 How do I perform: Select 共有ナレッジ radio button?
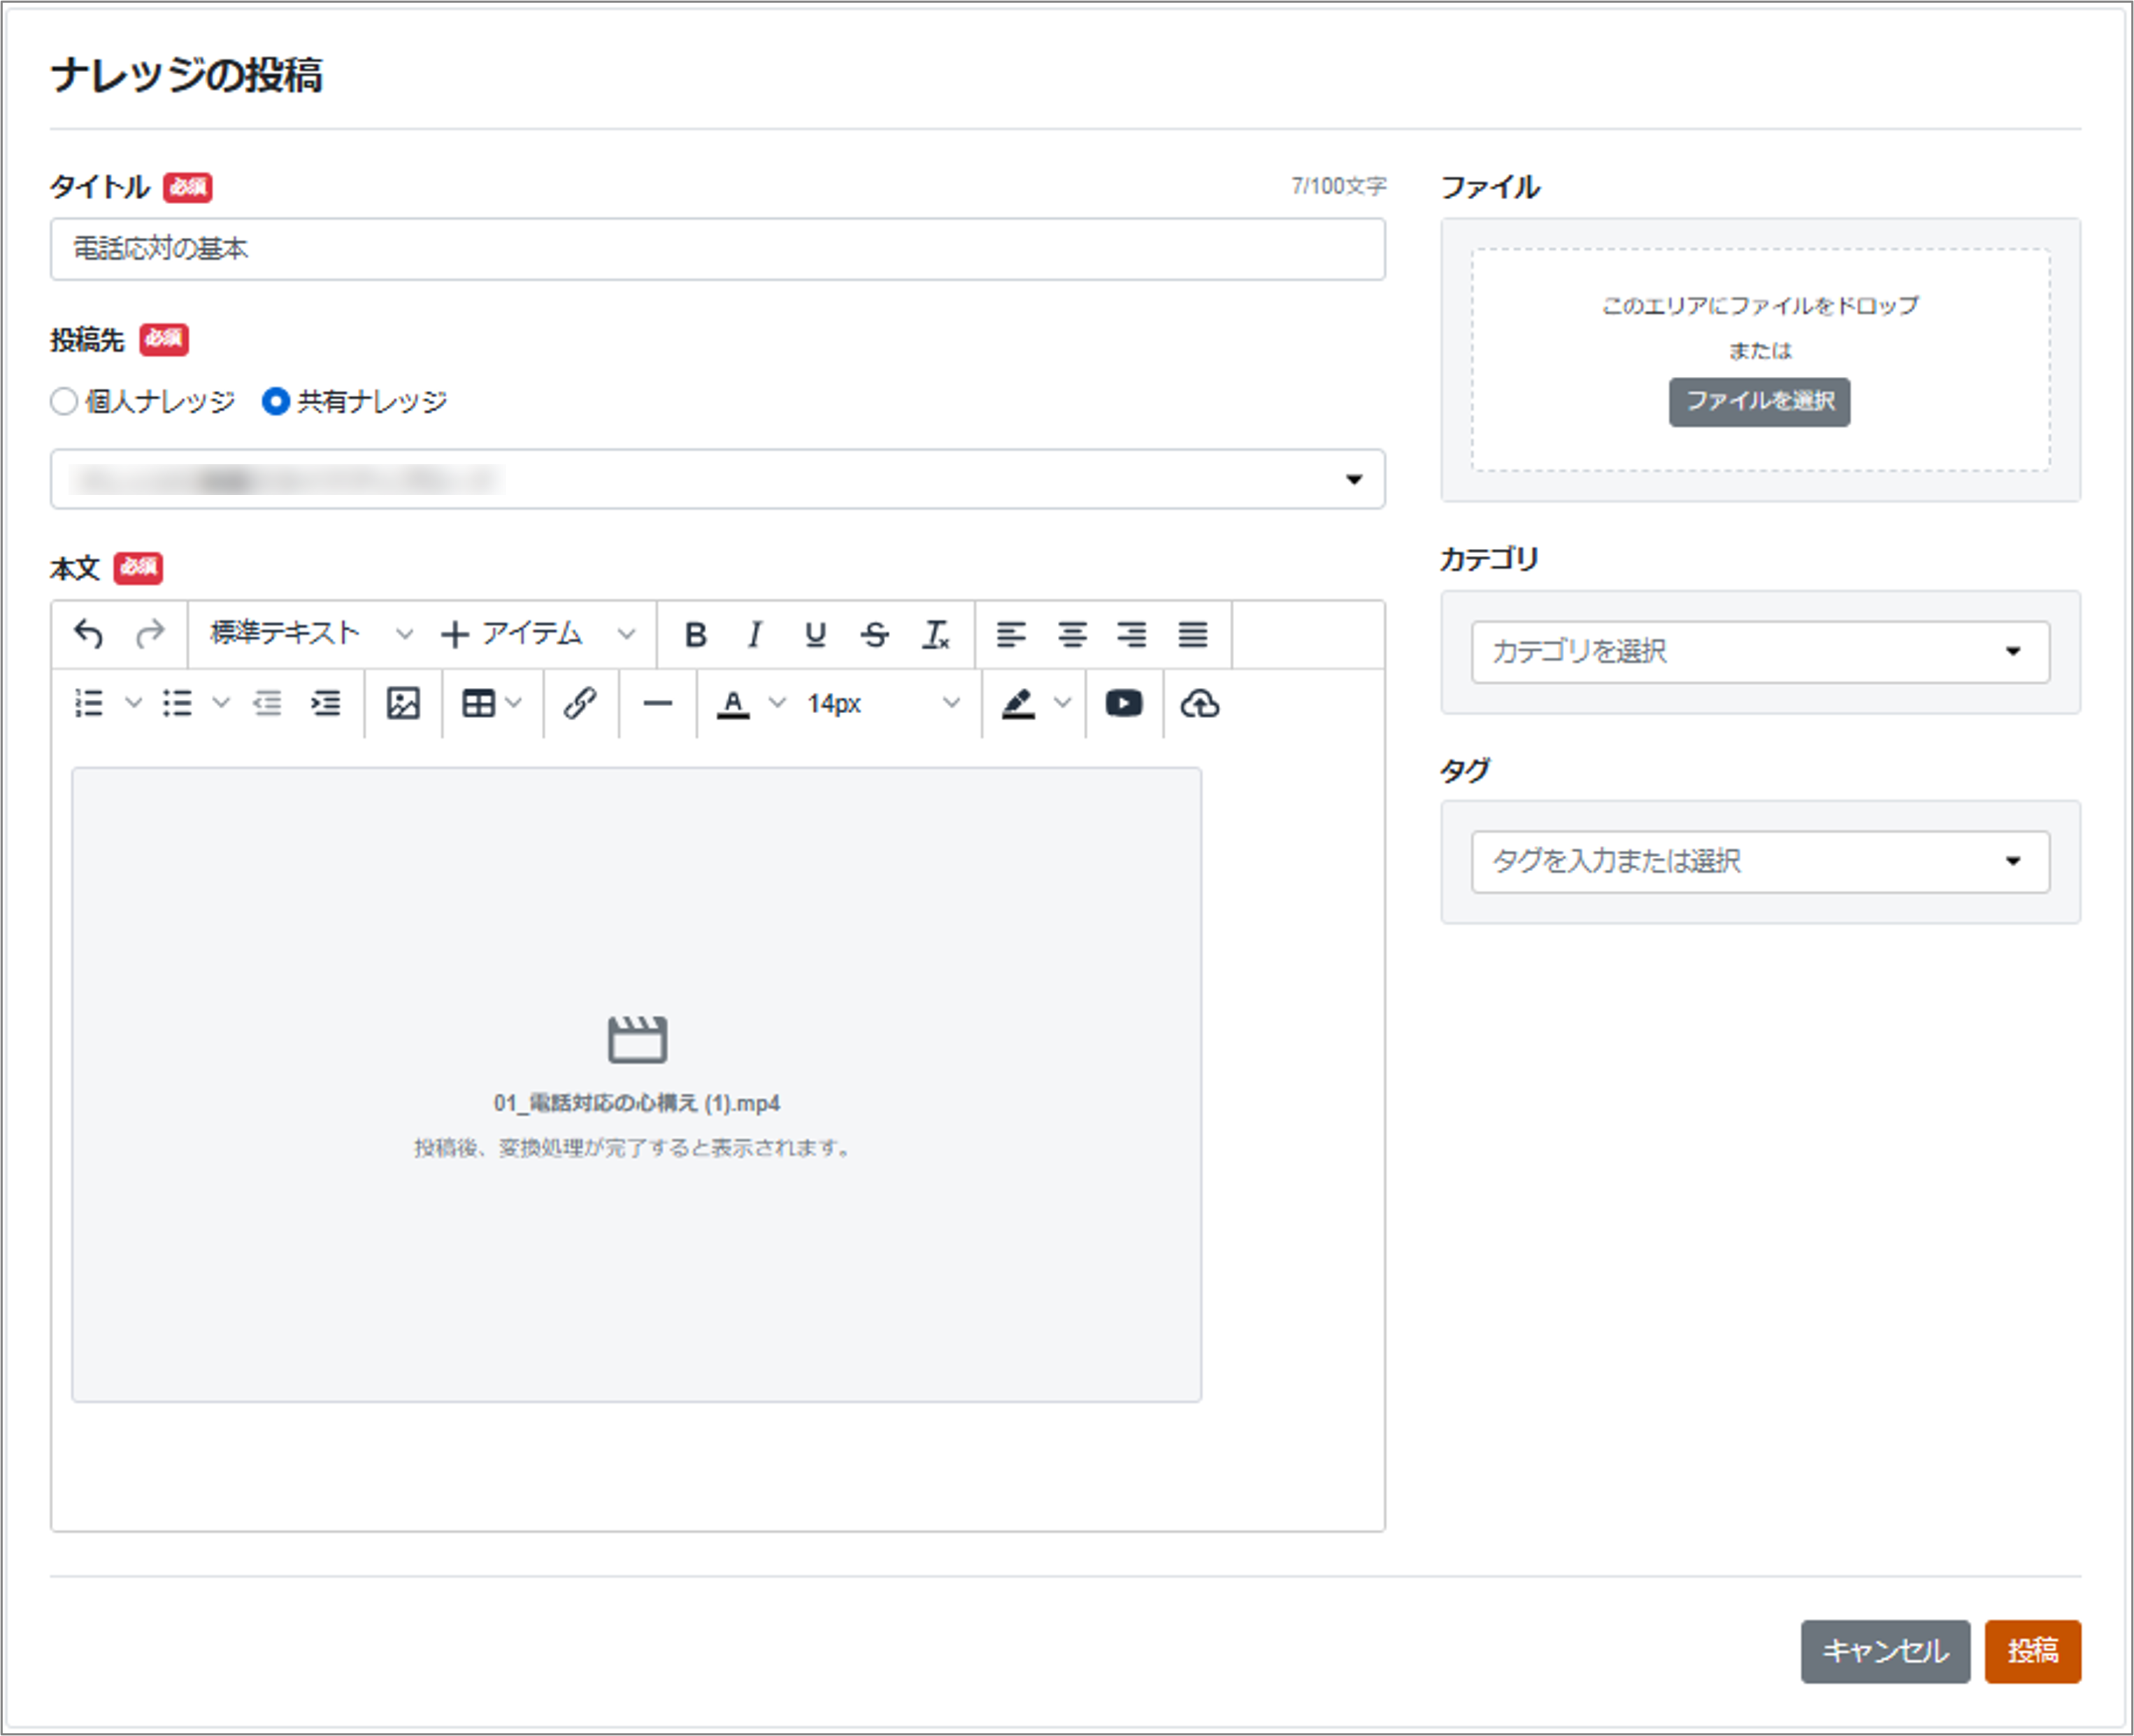tap(276, 401)
